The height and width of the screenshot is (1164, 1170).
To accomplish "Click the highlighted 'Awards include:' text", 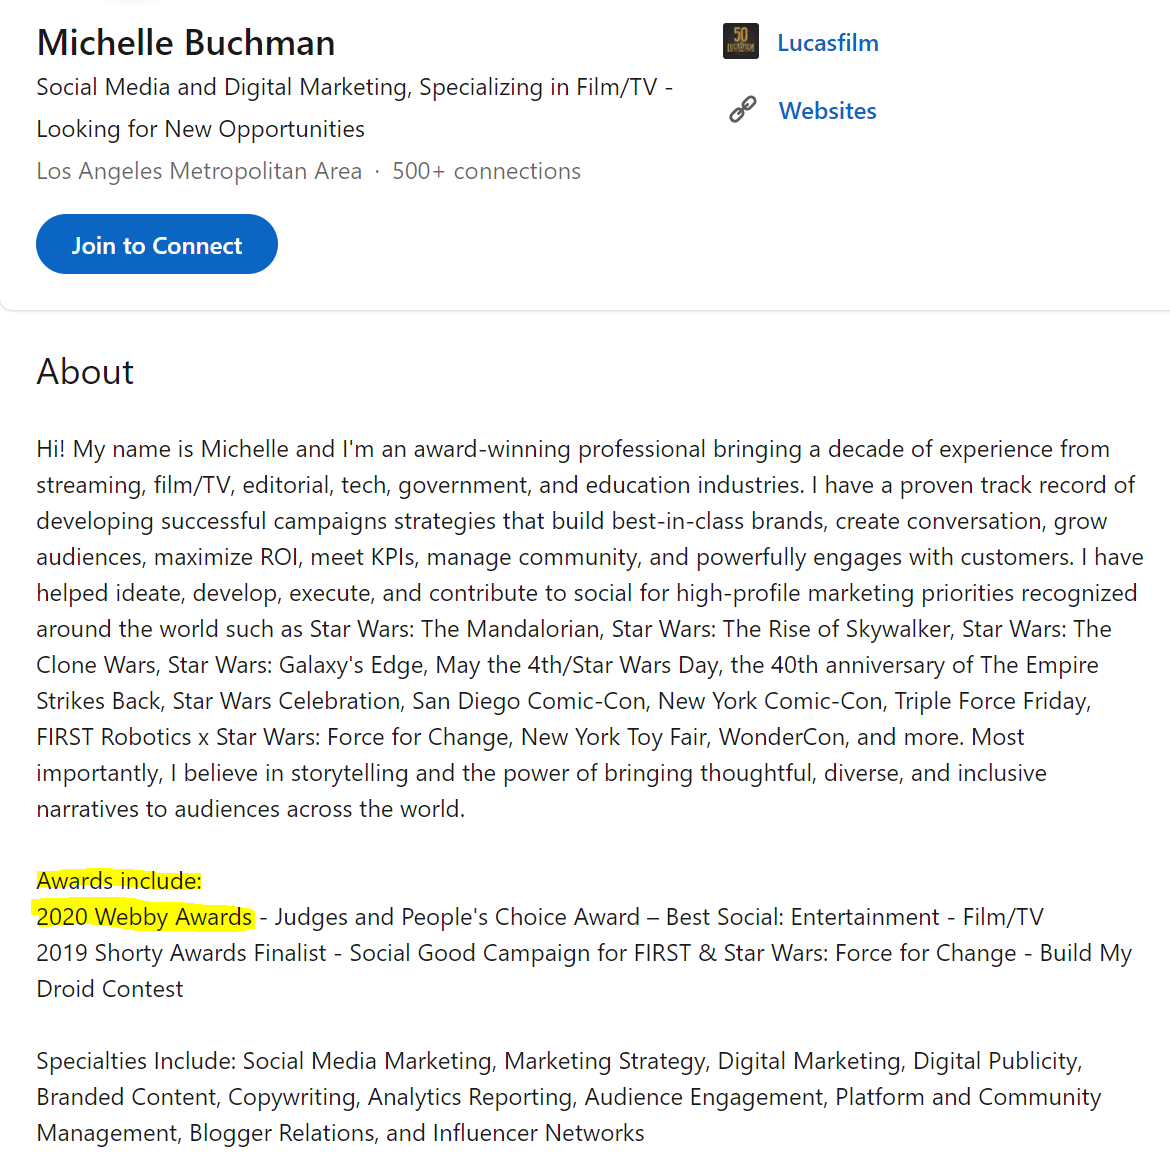I will (x=119, y=880).
